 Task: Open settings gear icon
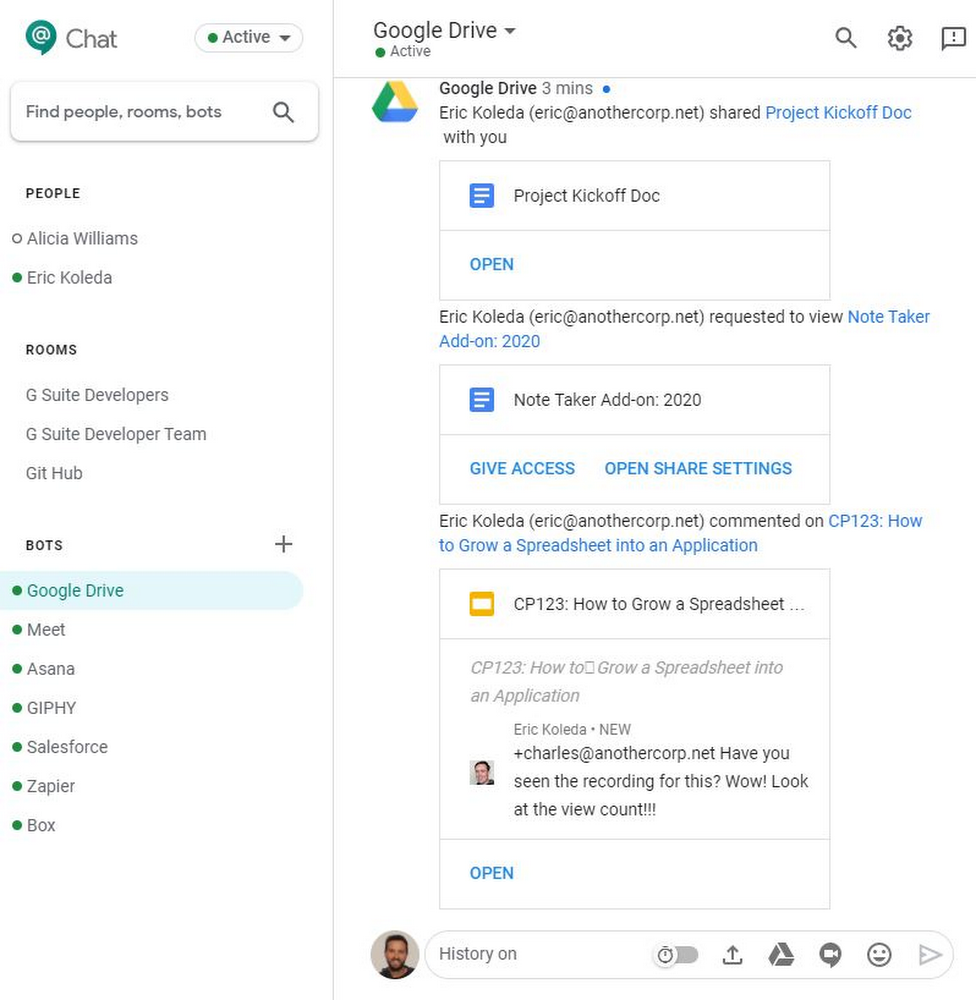(899, 38)
